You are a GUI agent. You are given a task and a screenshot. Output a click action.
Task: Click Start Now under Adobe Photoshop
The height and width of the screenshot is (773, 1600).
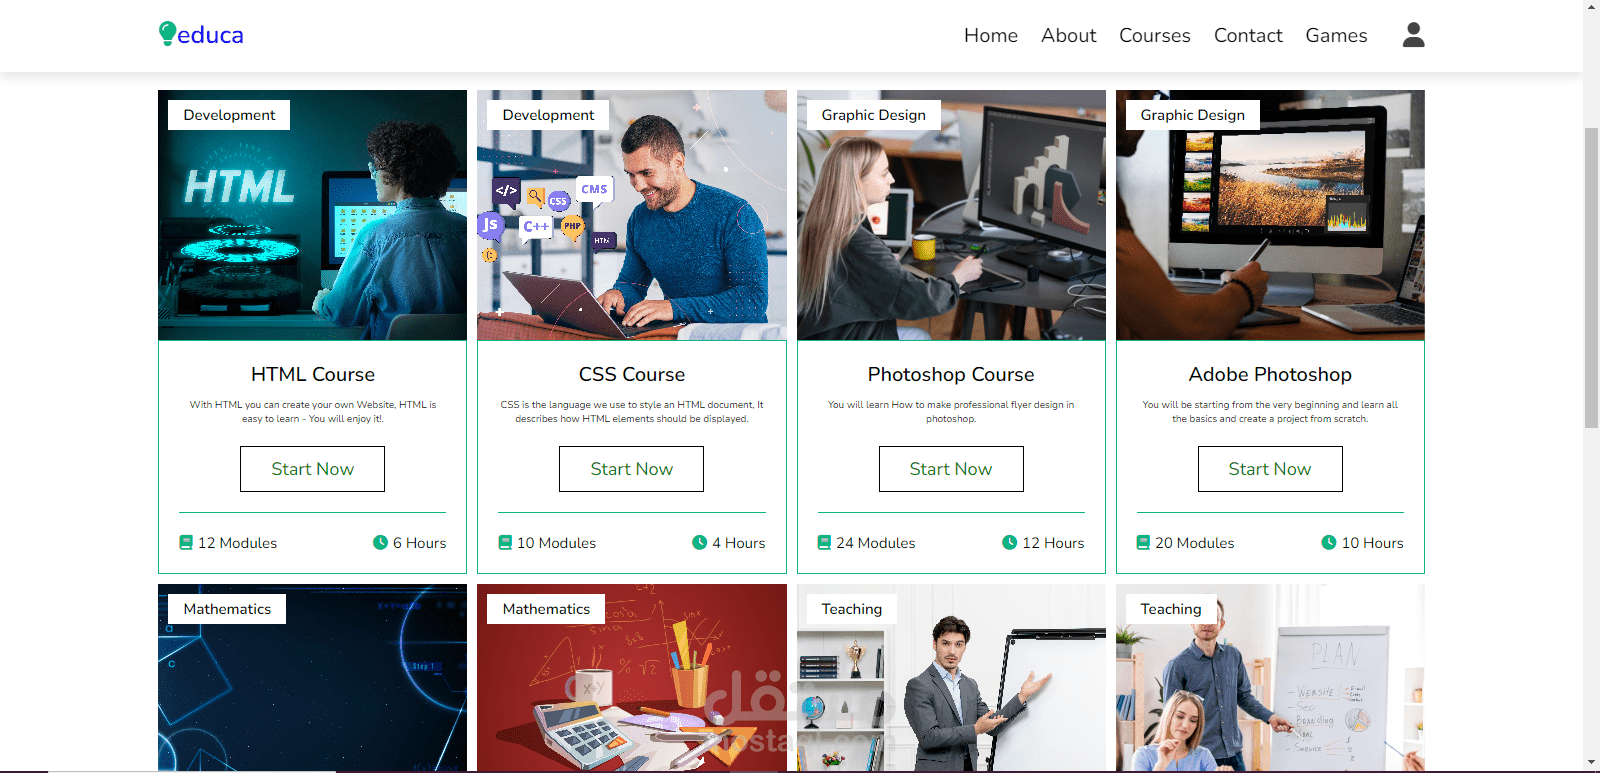pos(1270,469)
